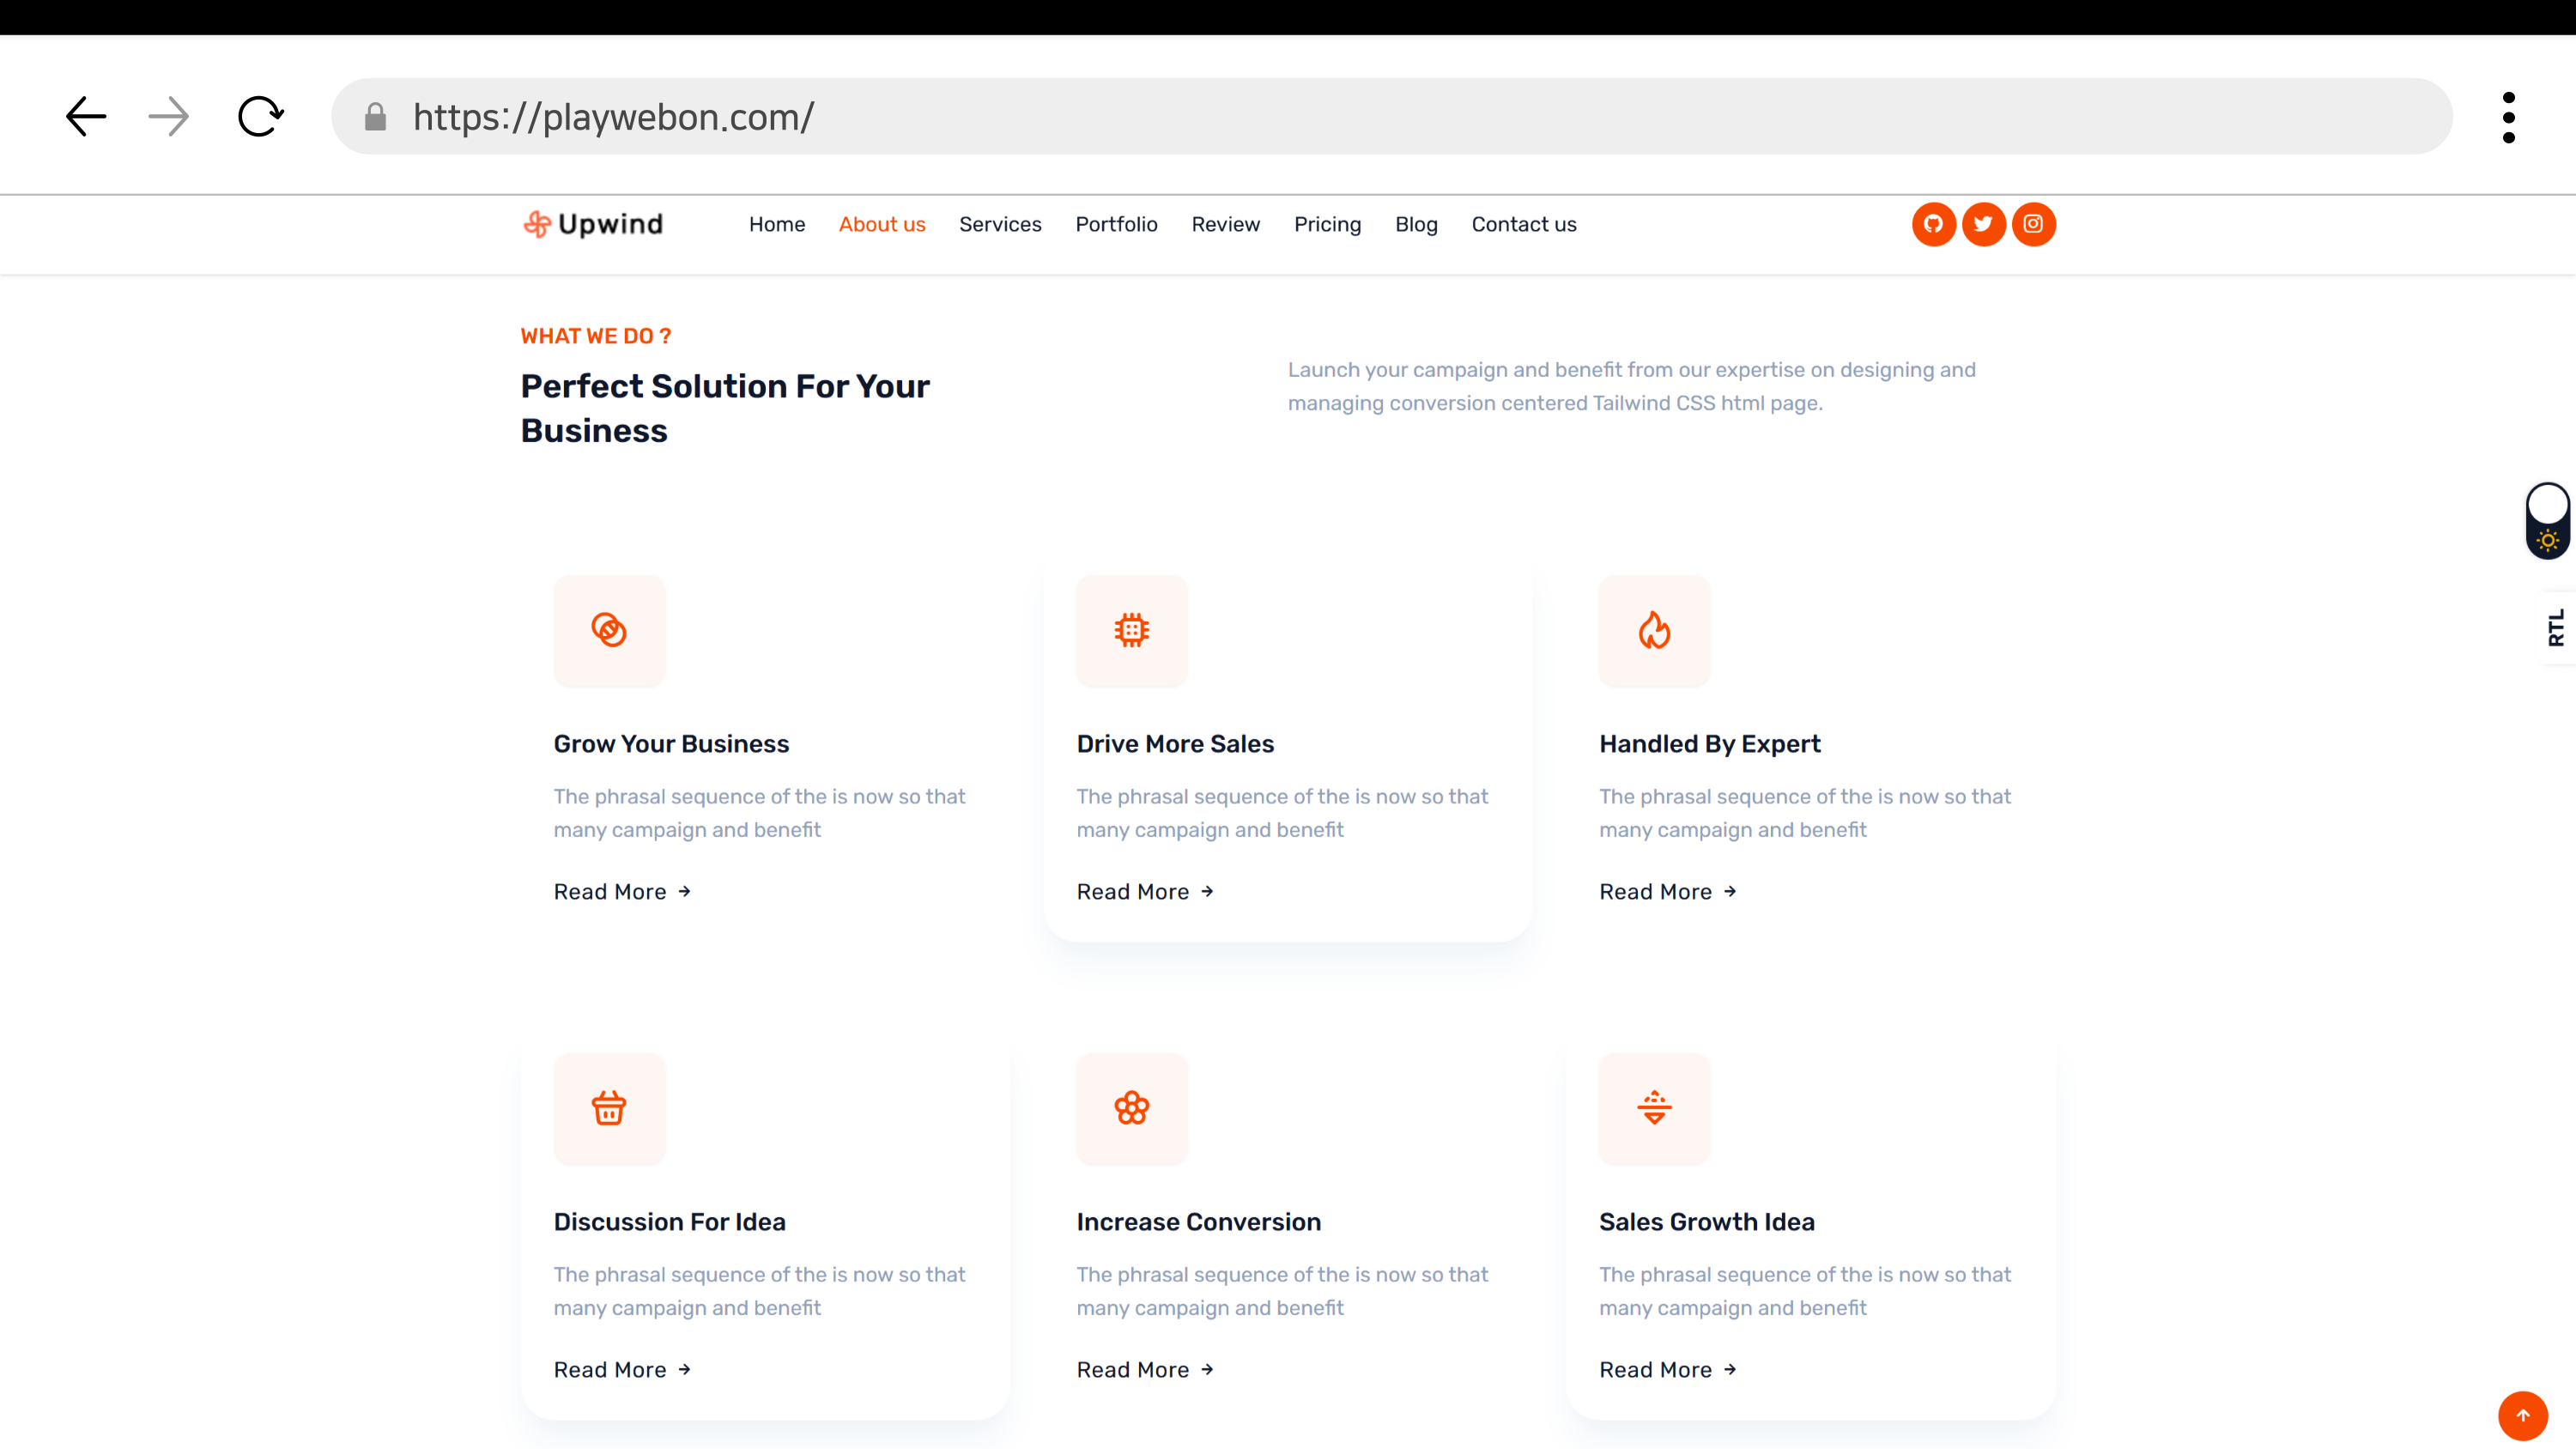
Task: Open the Increase Conversion heading link
Action: [x=1198, y=1221]
